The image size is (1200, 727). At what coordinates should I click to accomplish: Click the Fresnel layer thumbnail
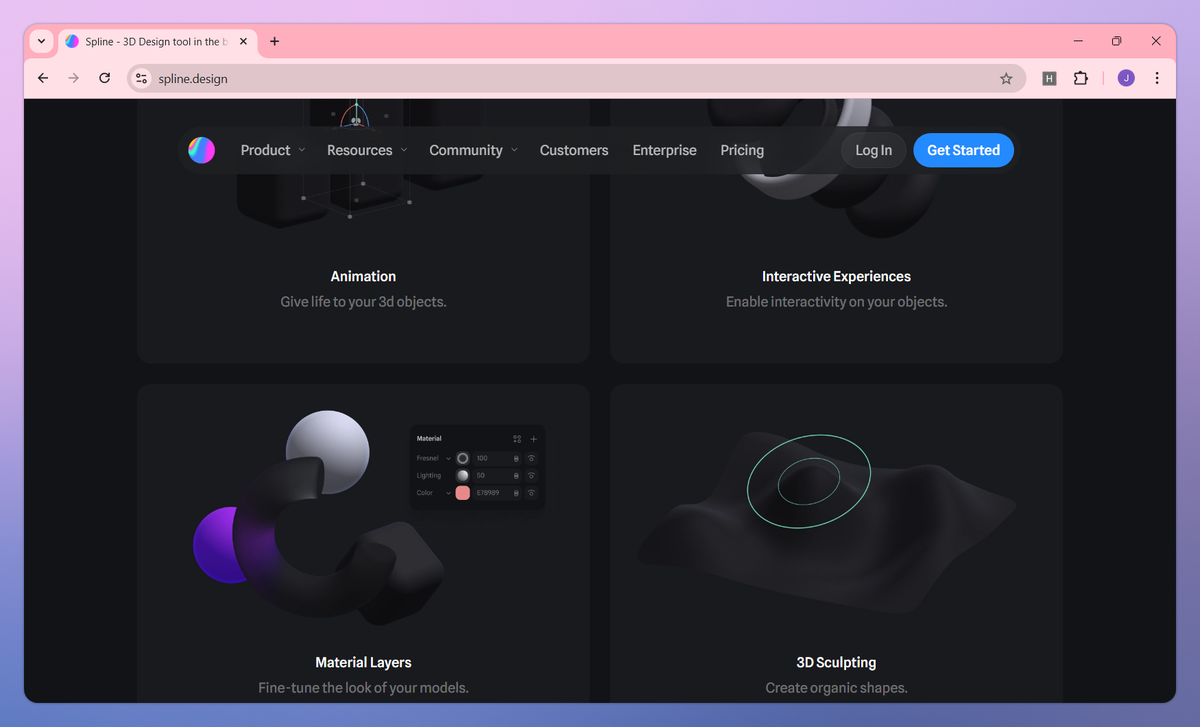click(463, 458)
